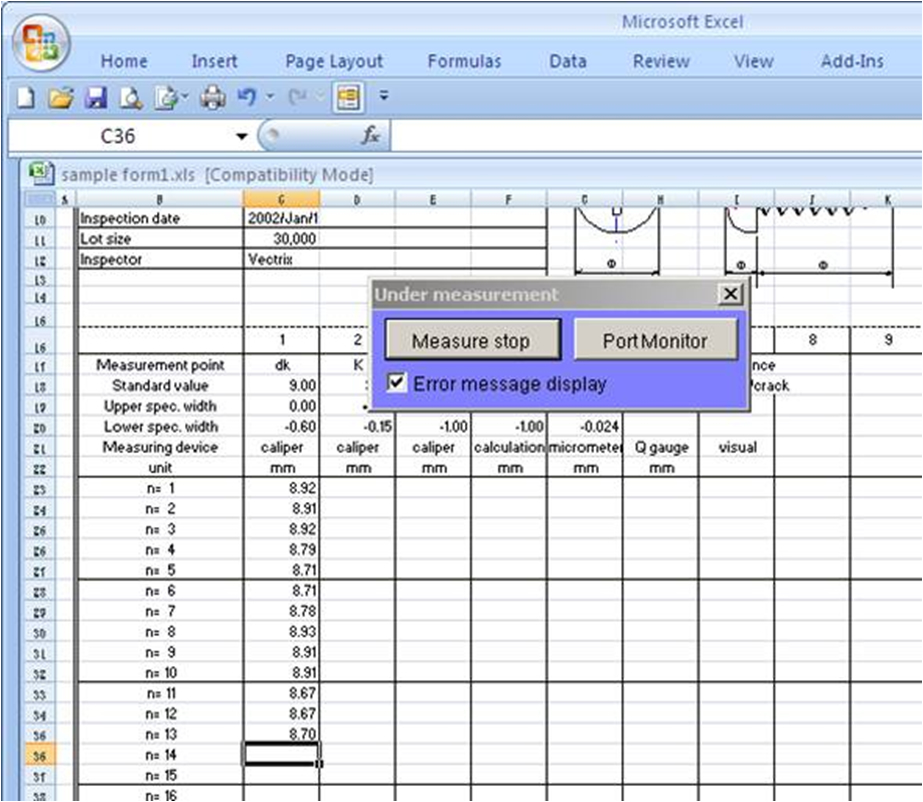Select the Add-Ins tab
The height and width of the screenshot is (802, 923).
click(x=852, y=61)
